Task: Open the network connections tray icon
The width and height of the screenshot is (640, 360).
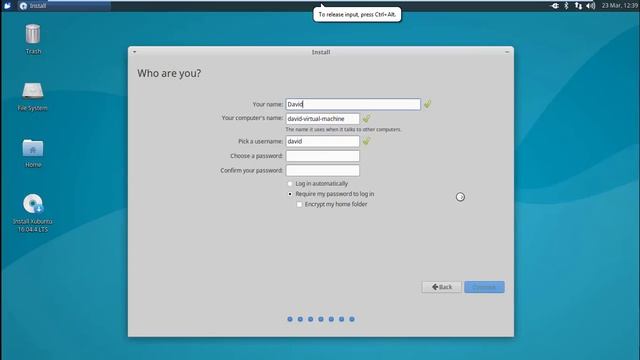Action: click(578, 6)
